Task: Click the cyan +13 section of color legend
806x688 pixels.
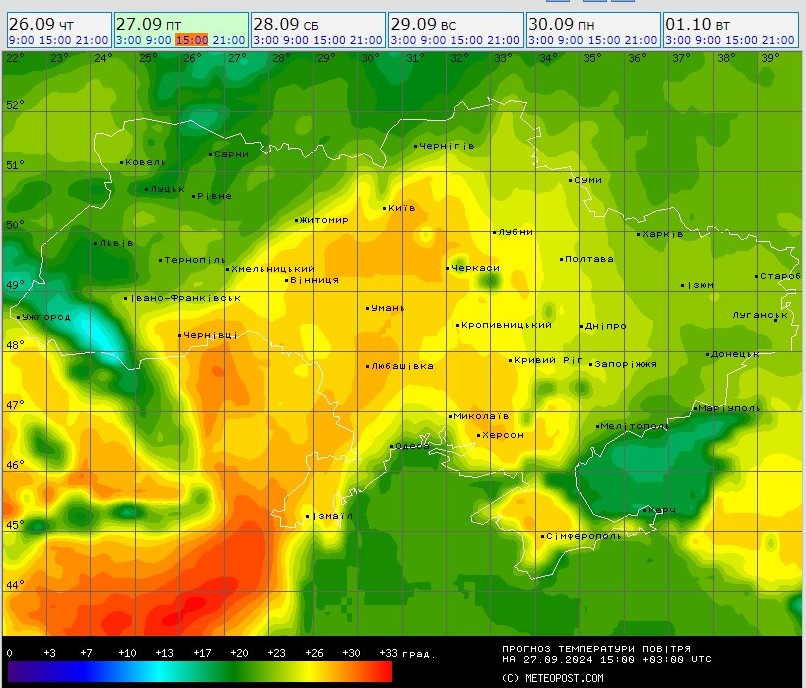Action: [165, 671]
